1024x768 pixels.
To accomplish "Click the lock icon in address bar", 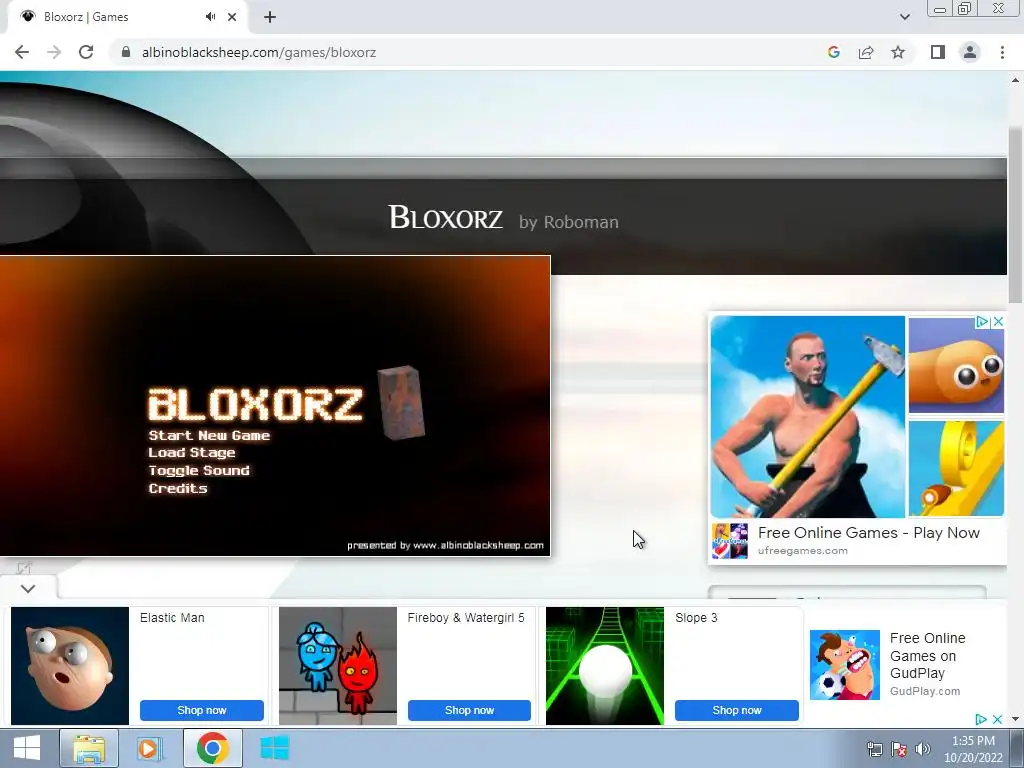I will (126, 52).
